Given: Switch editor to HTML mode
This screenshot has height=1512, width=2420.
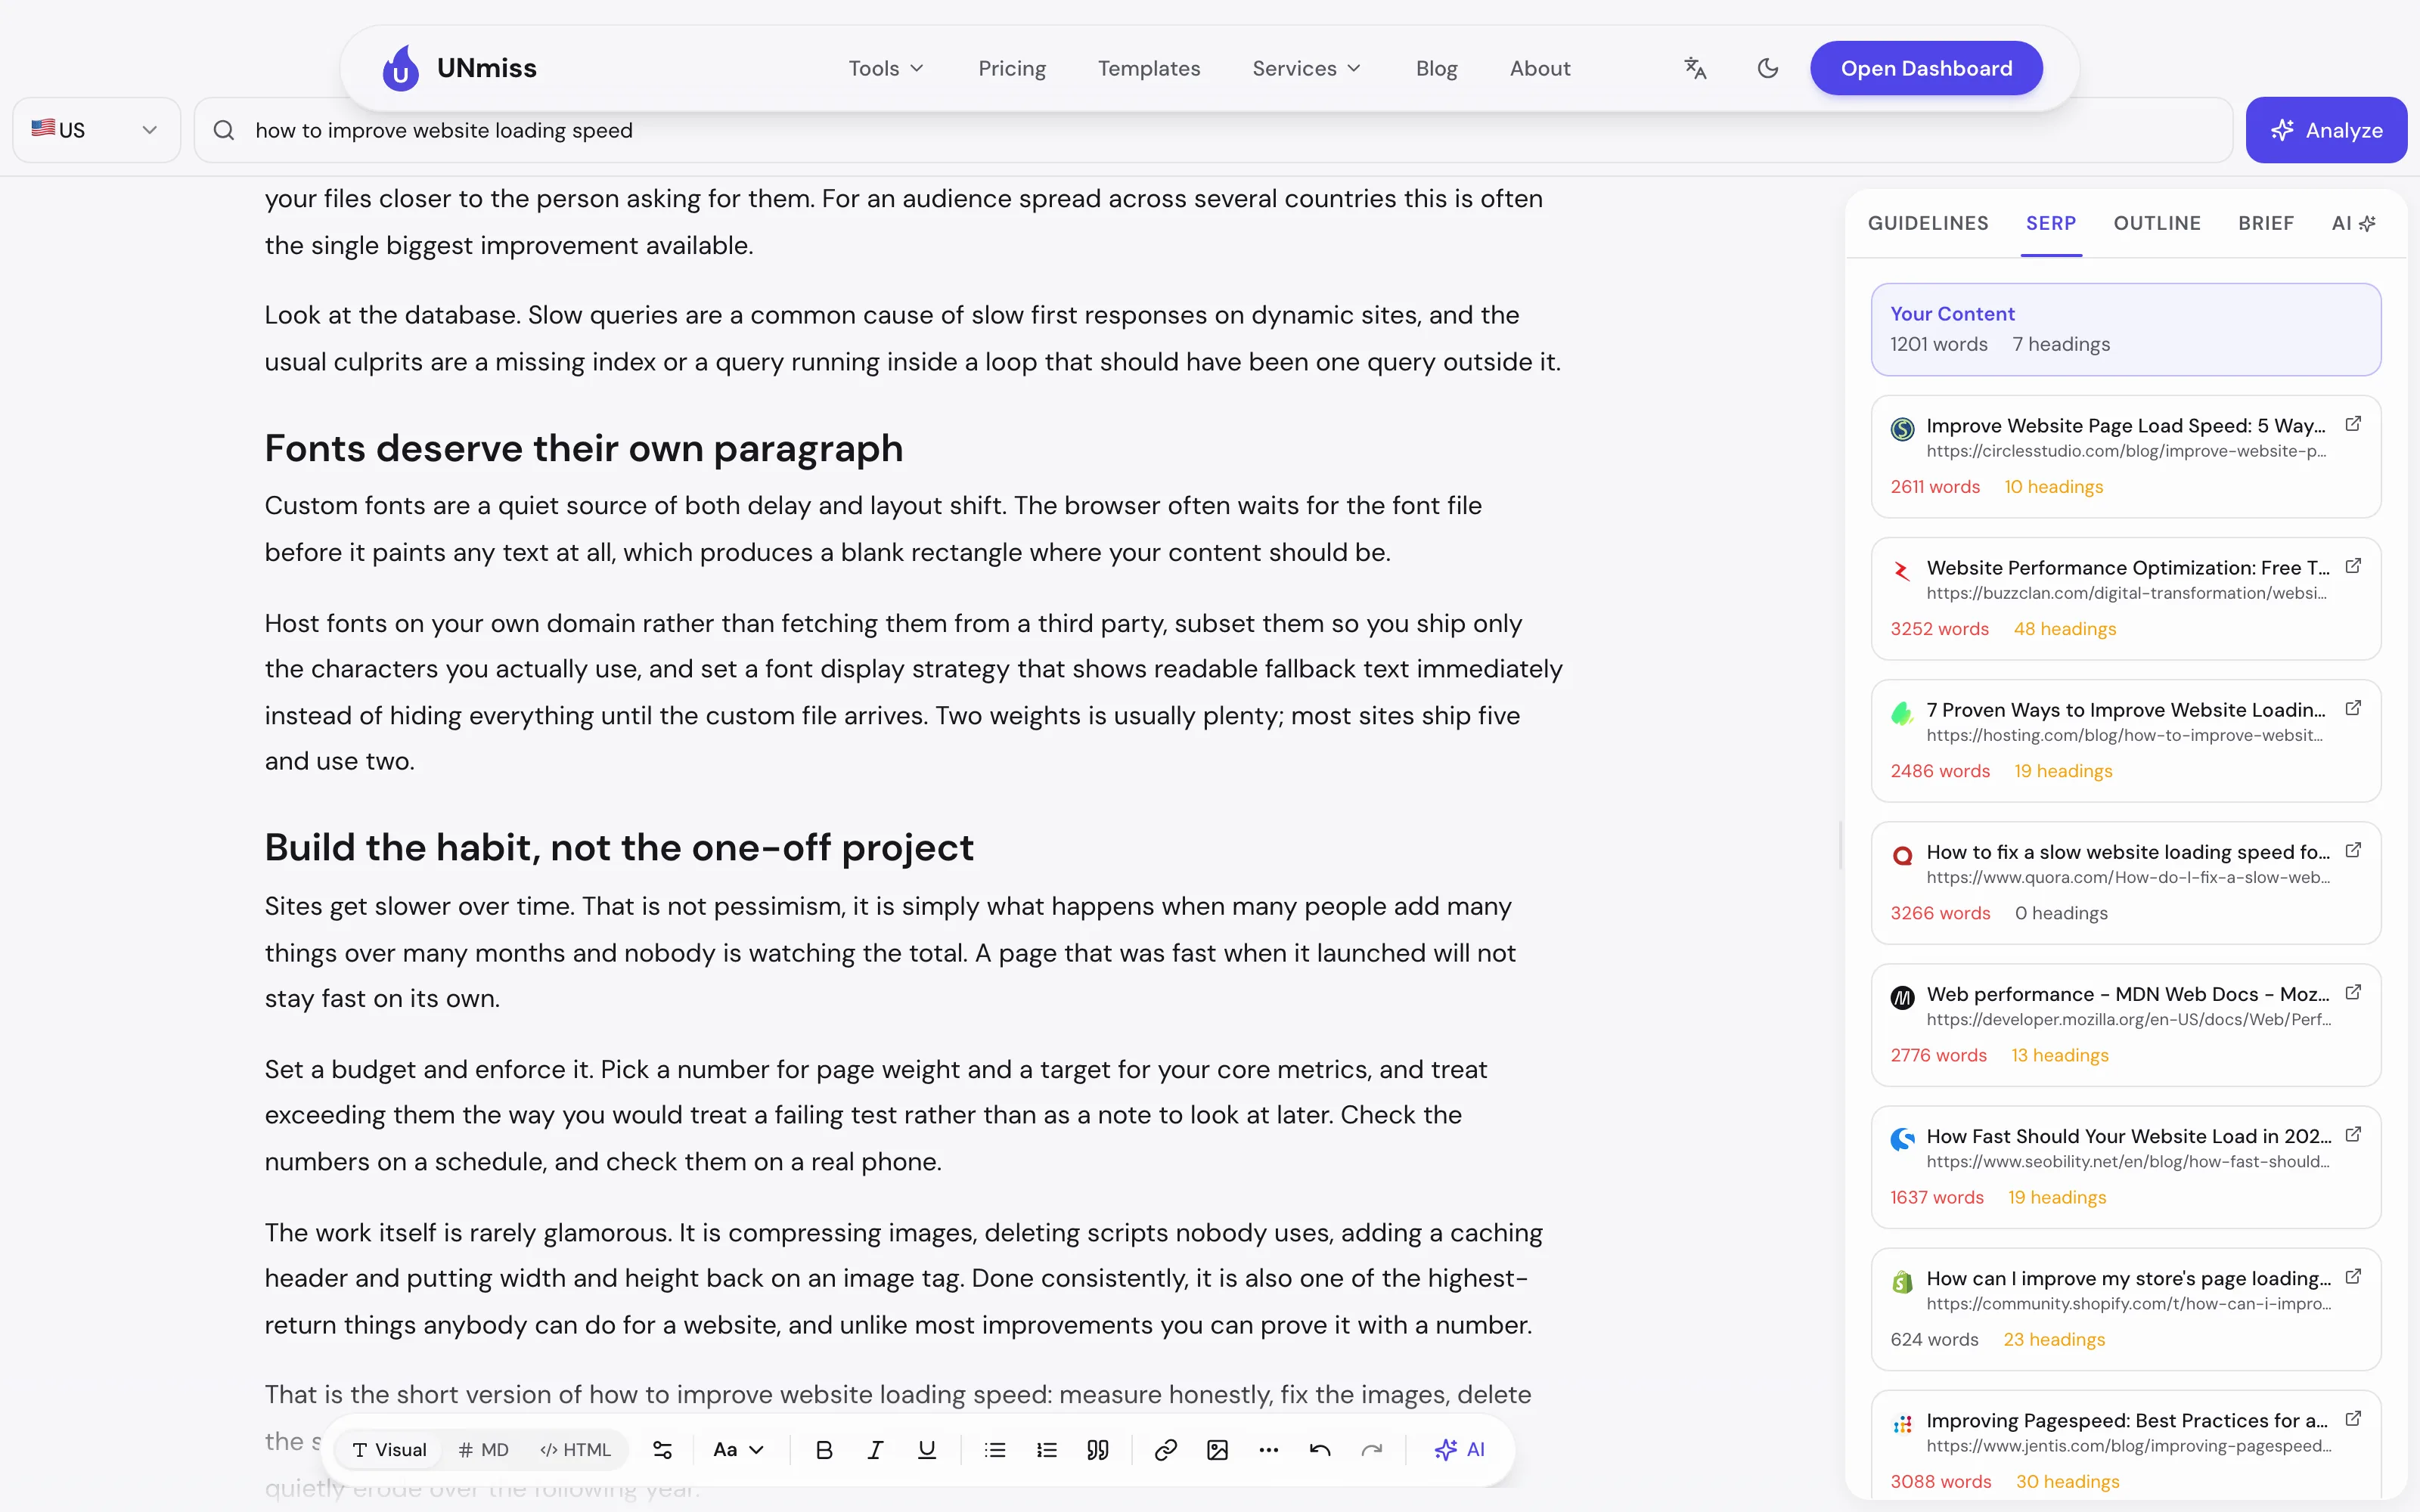Looking at the screenshot, I should tap(575, 1449).
